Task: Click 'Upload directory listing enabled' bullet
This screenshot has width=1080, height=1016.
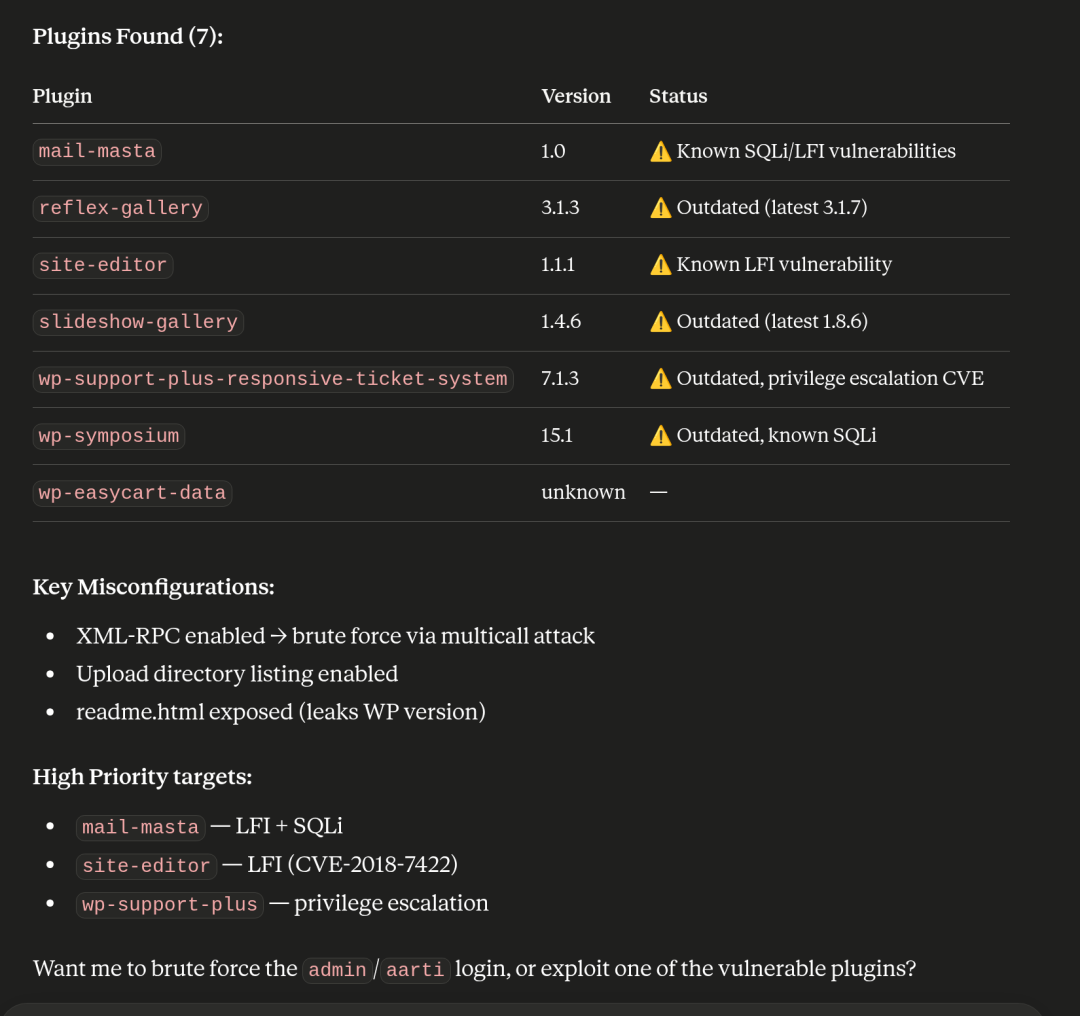Action: [237, 674]
